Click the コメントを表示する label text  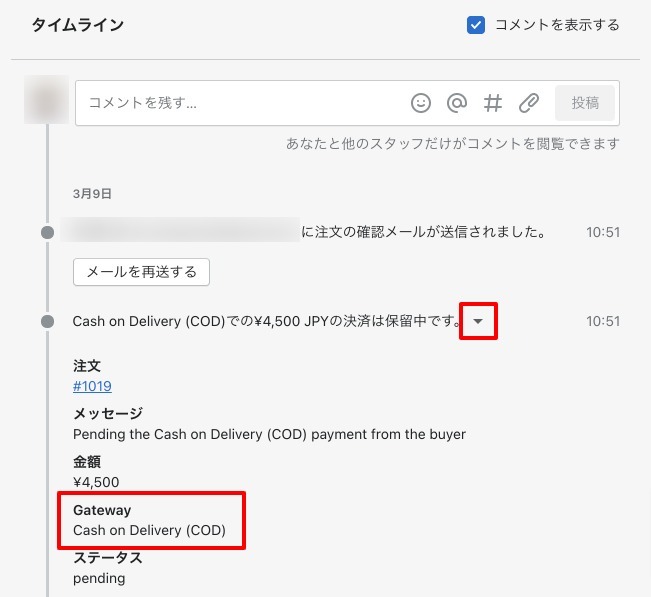557,25
